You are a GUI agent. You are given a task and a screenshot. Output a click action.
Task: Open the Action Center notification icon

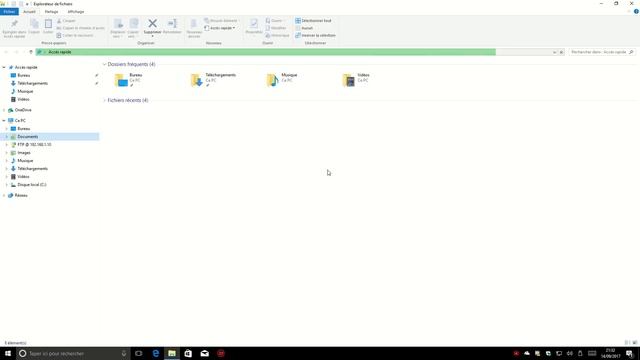(629, 353)
